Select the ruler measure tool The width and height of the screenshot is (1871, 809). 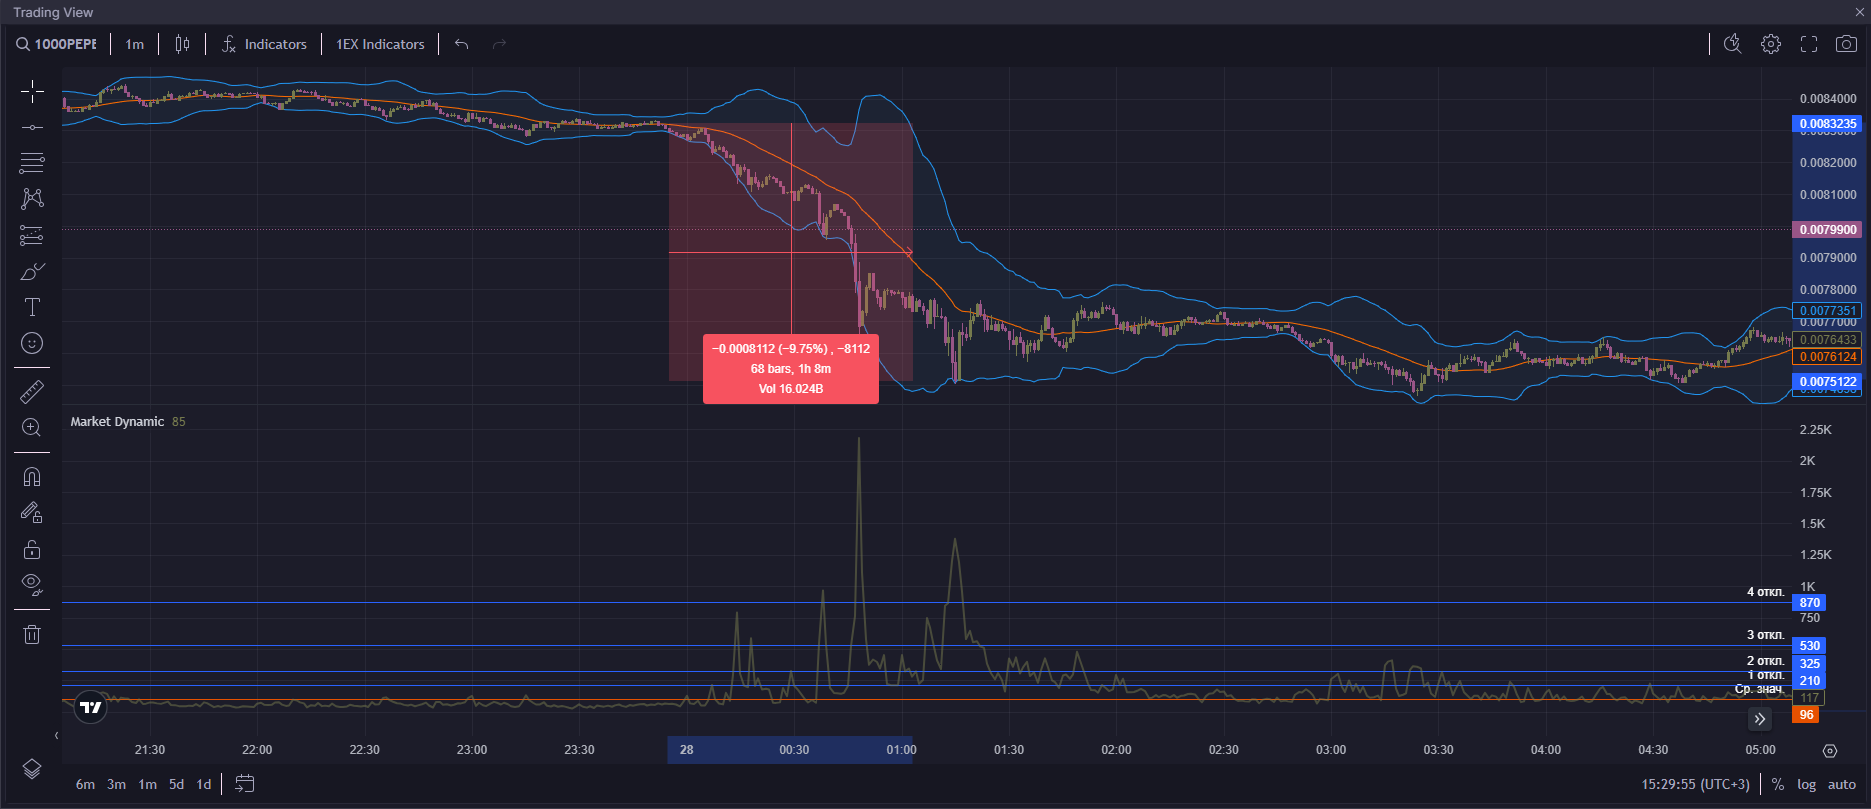pyautogui.click(x=32, y=391)
